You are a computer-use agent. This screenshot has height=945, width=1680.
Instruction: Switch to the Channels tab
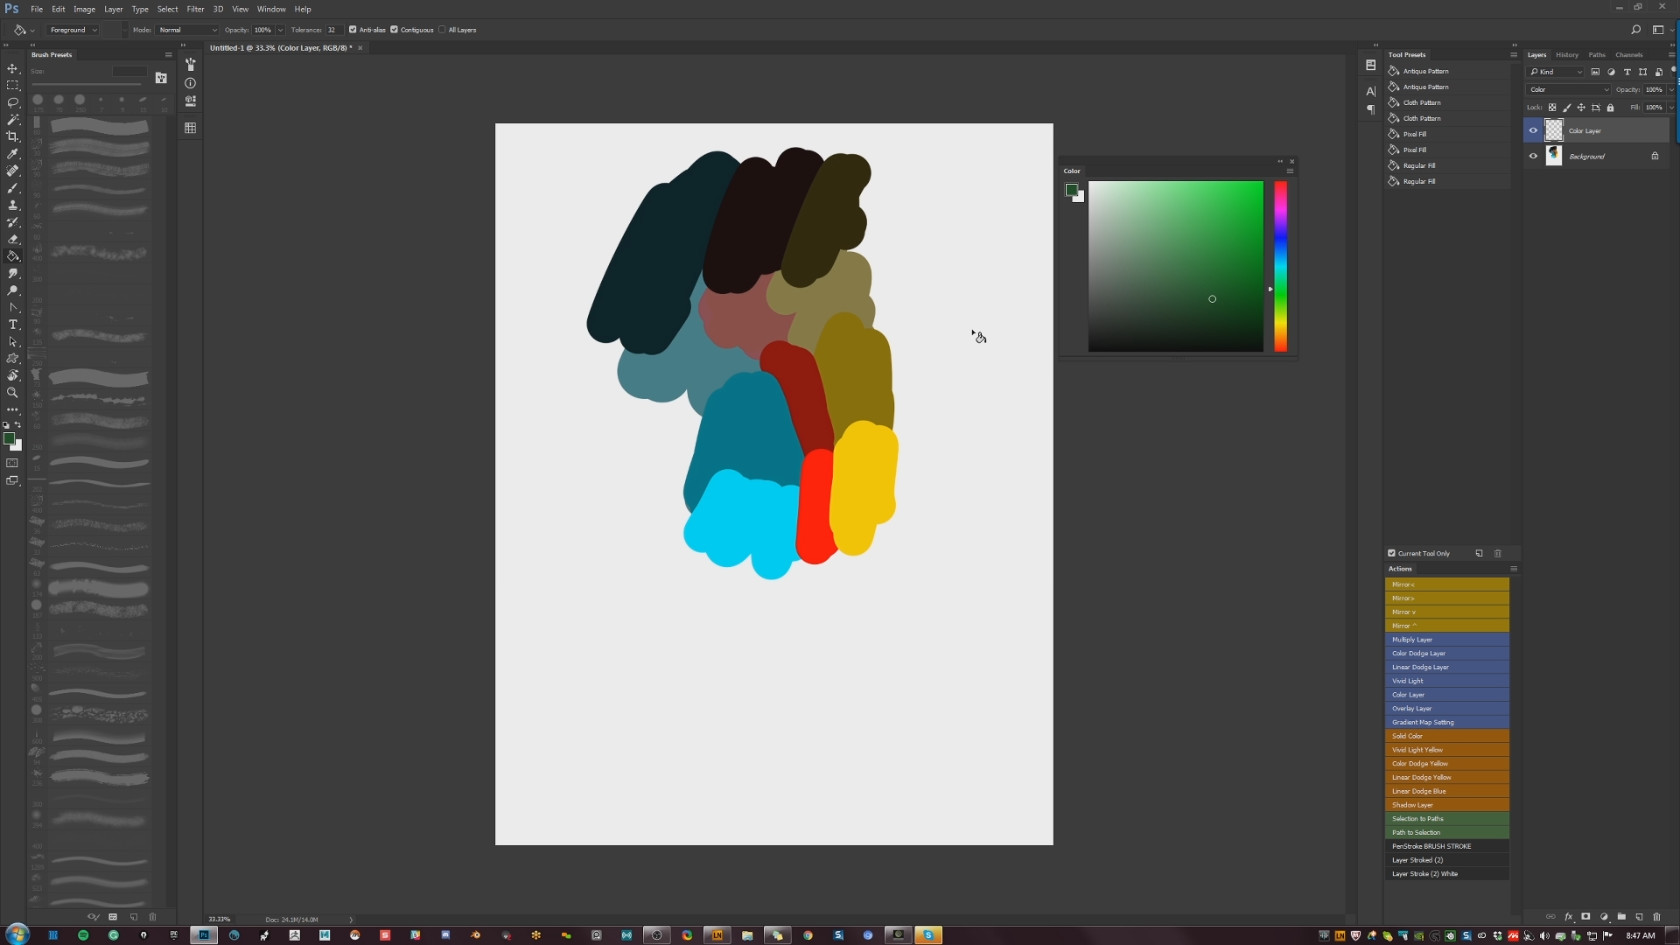click(x=1628, y=55)
